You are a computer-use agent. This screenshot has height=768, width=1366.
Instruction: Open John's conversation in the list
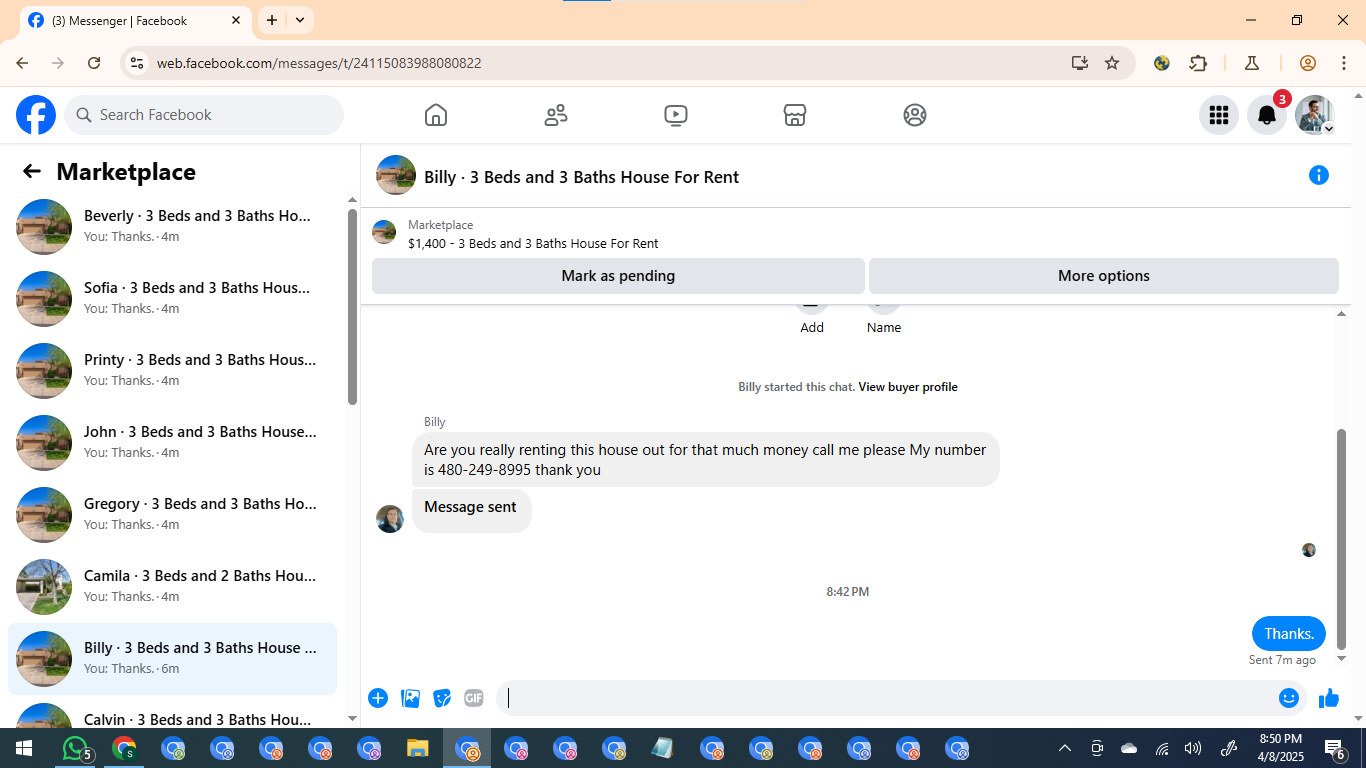172,442
